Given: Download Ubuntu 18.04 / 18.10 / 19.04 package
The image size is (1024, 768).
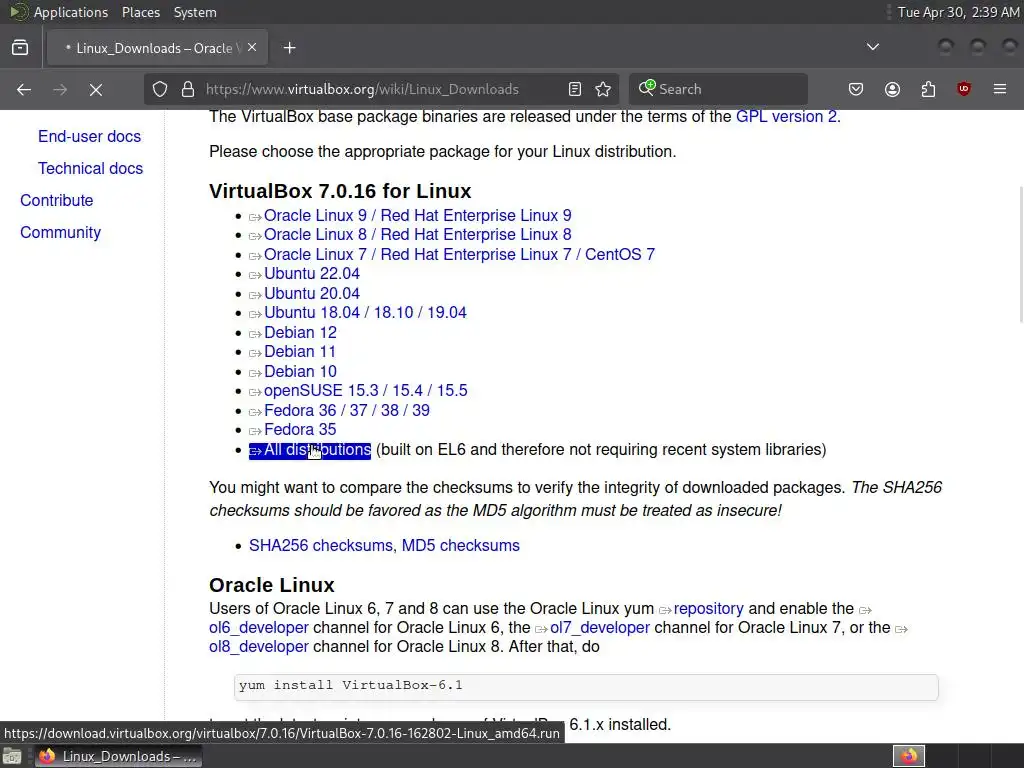Looking at the screenshot, I should point(365,313).
